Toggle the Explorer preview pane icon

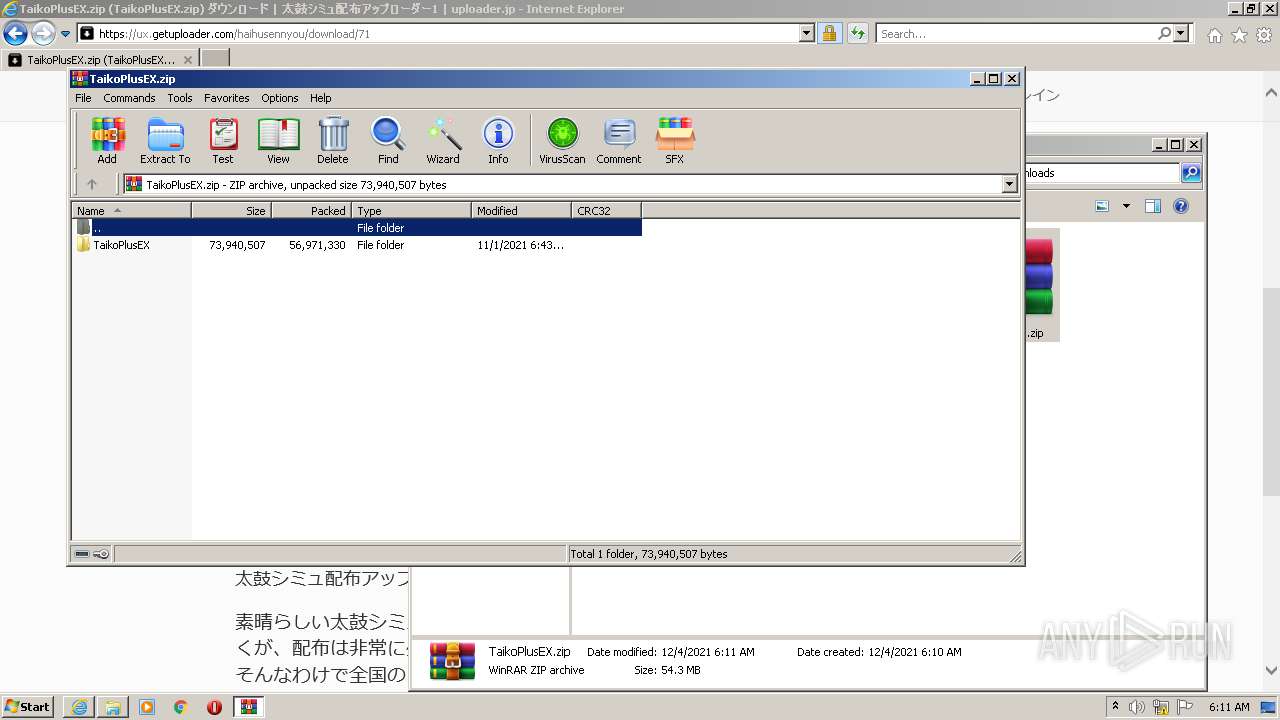click(1153, 207)
